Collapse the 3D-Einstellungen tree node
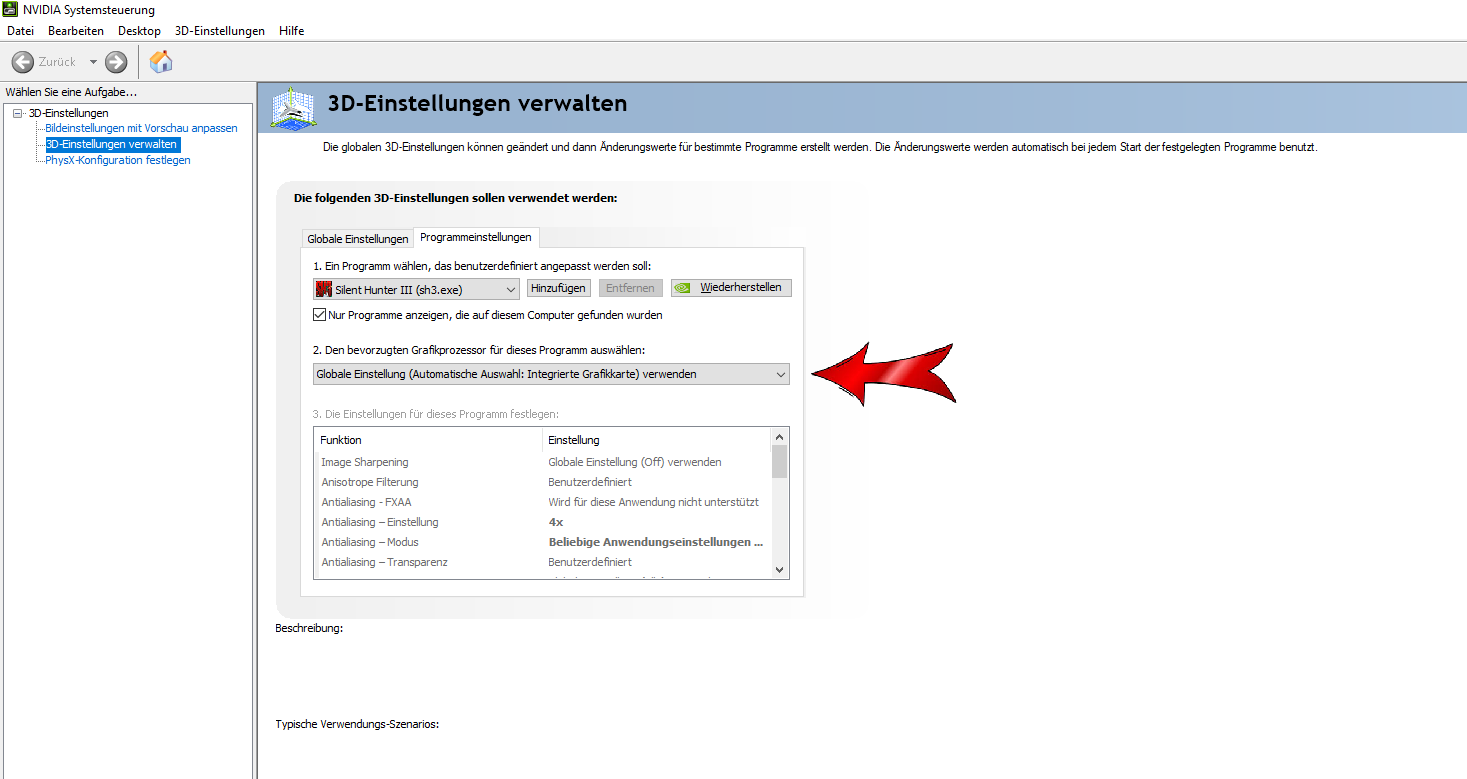The image size is (1467, 779). (x=18, y=113)
